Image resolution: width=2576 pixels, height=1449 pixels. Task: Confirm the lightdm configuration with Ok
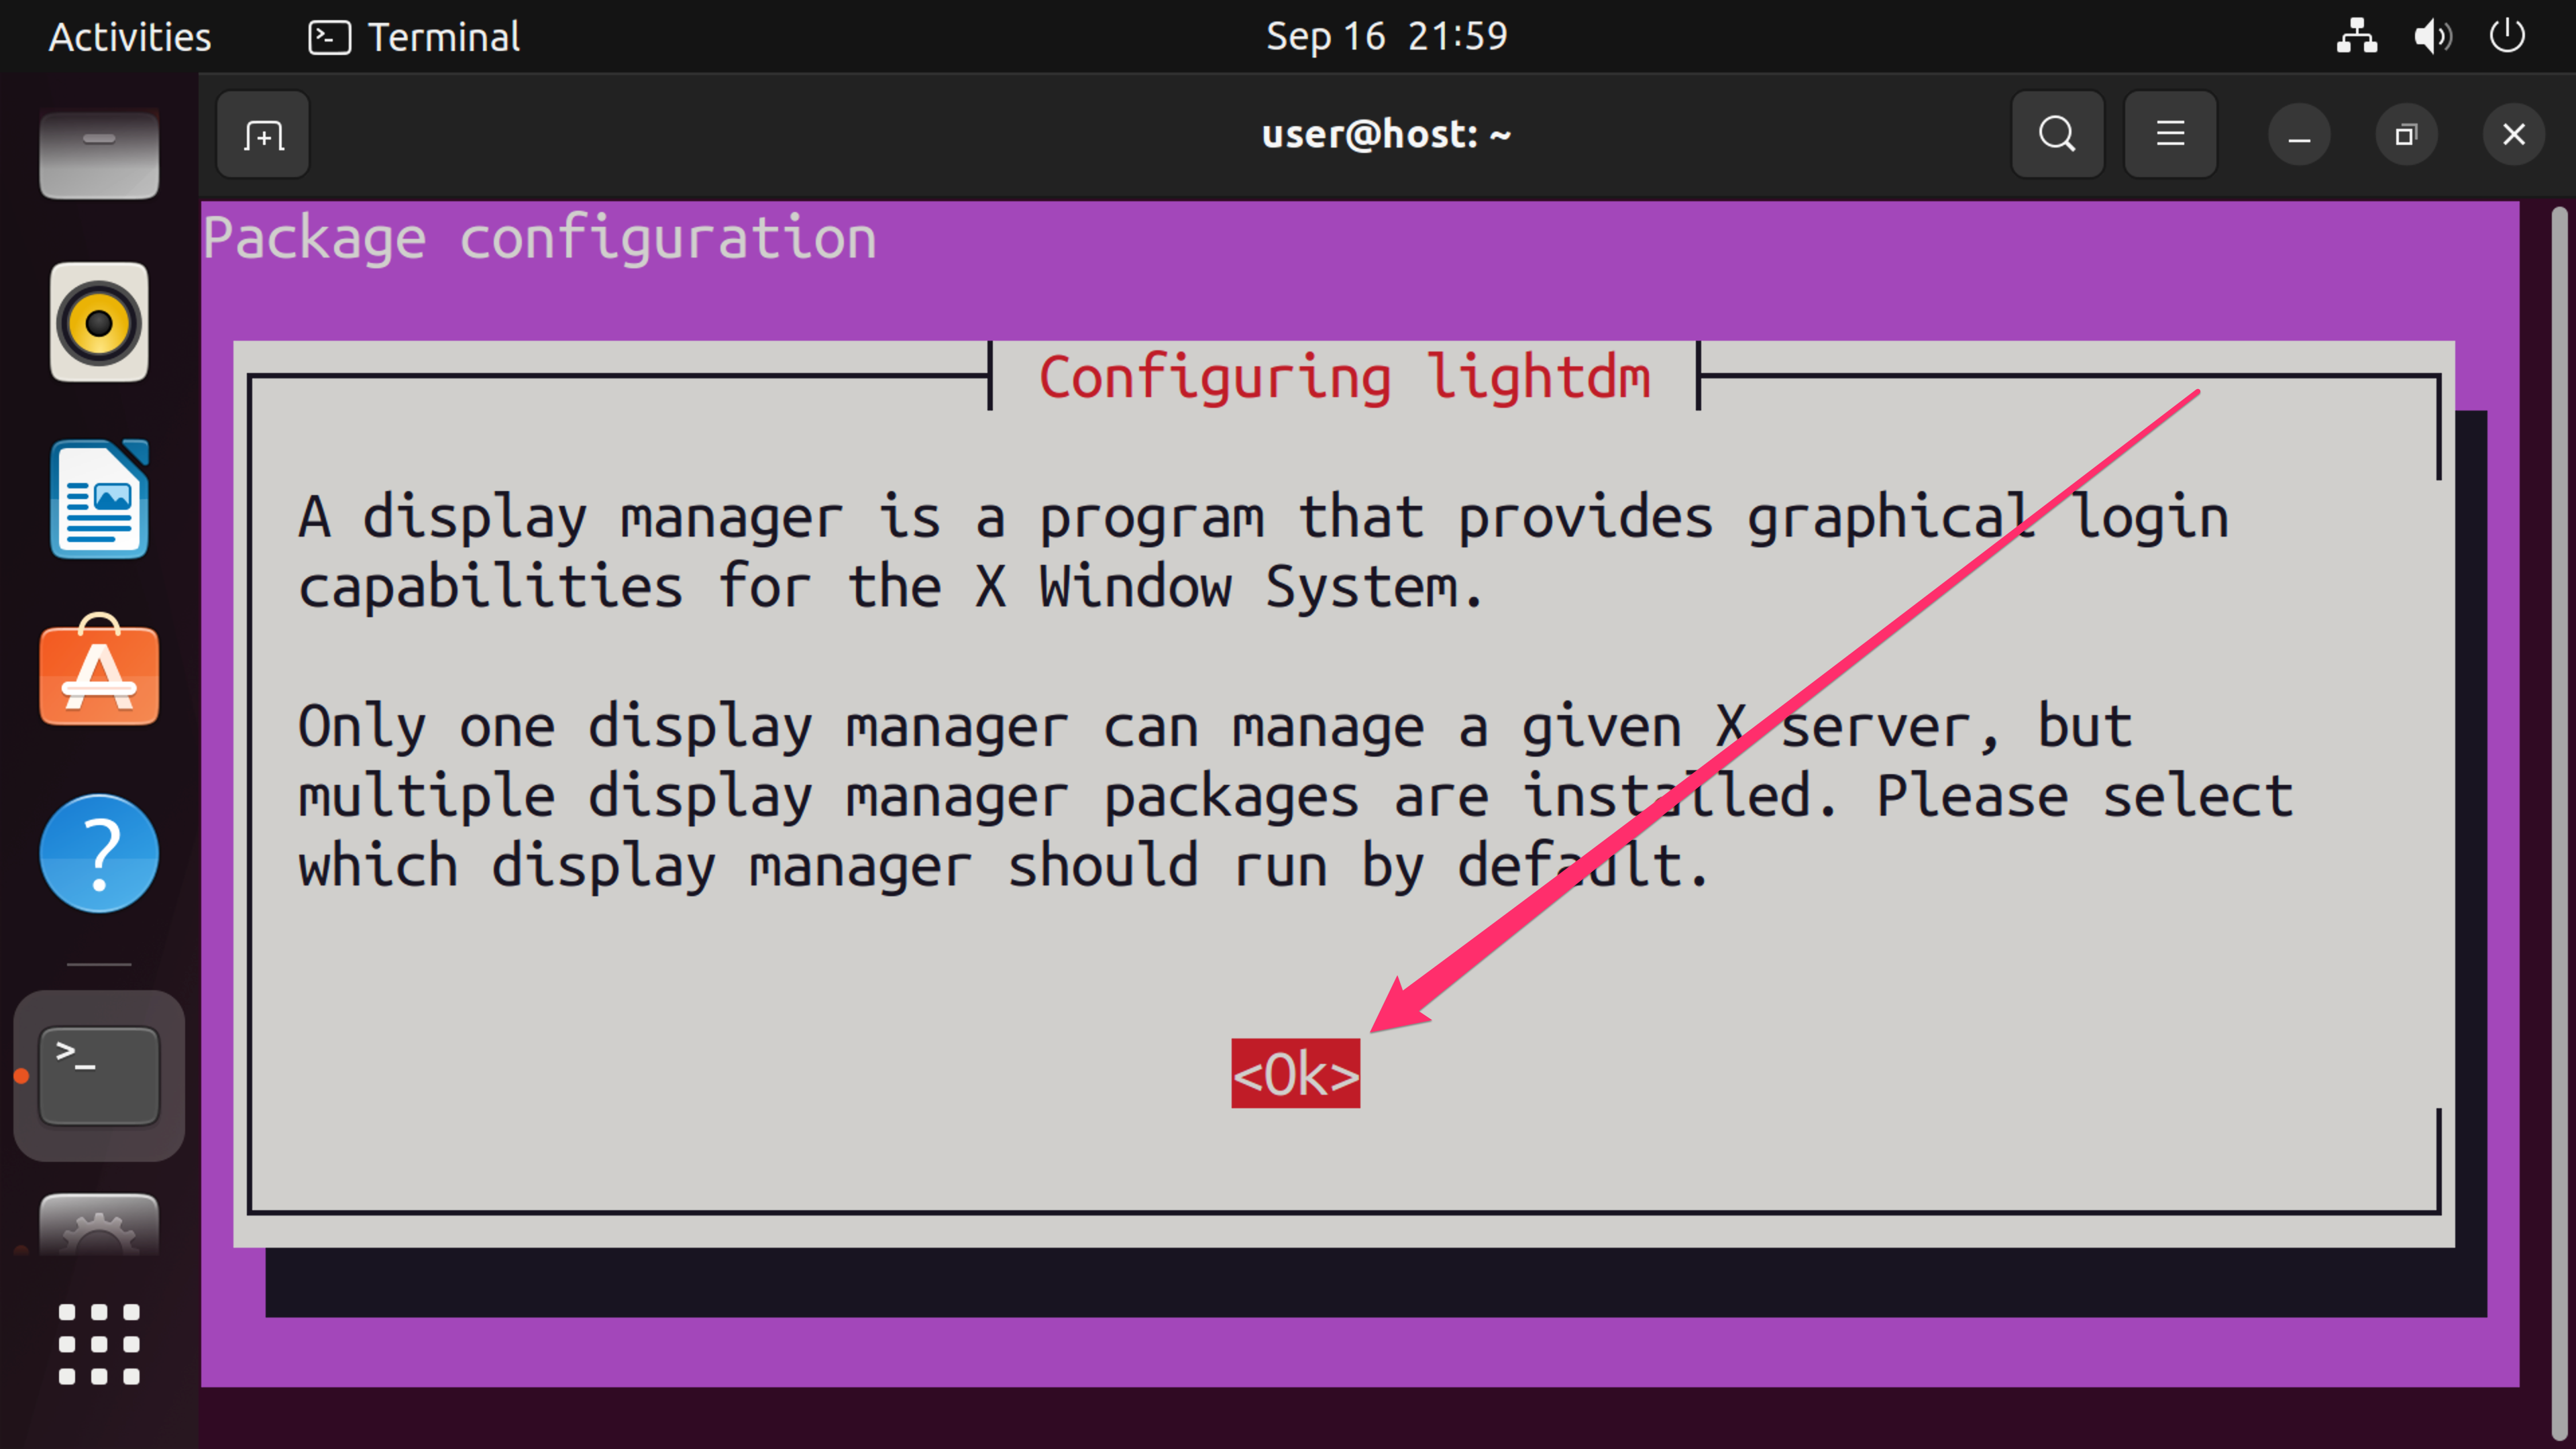point(1295,1074)
